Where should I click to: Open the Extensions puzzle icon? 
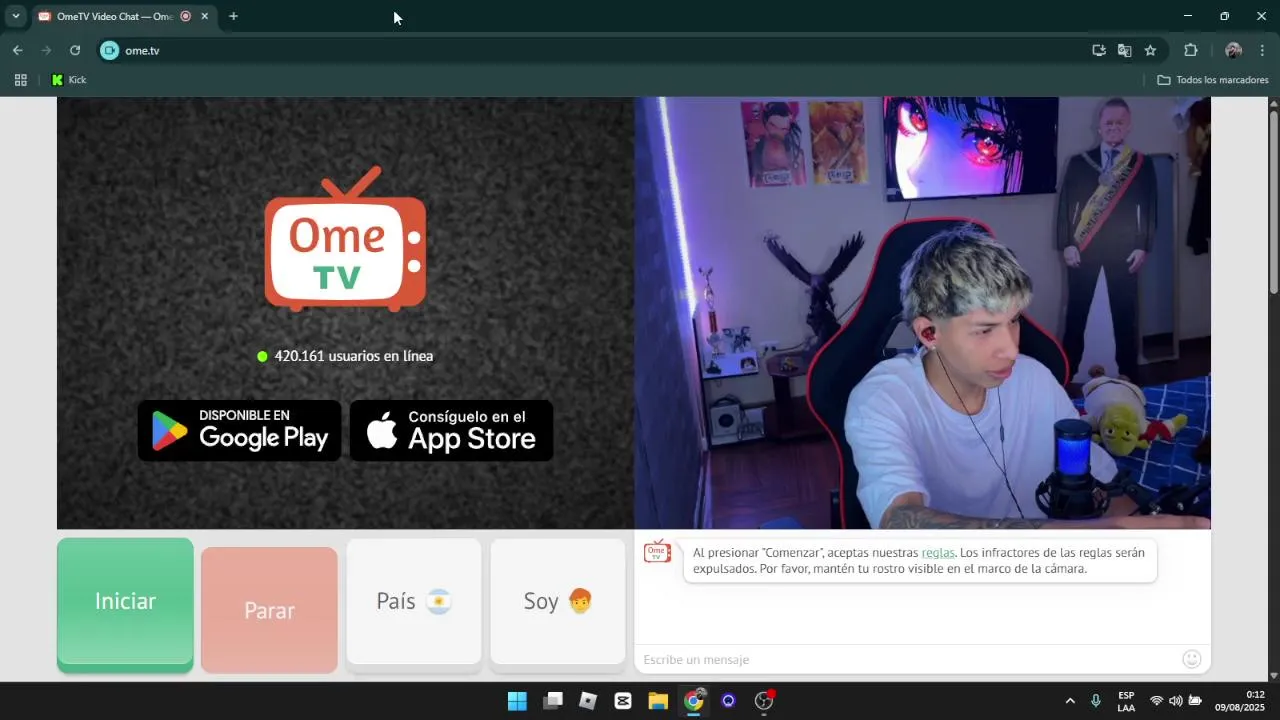click(1190, 50)
